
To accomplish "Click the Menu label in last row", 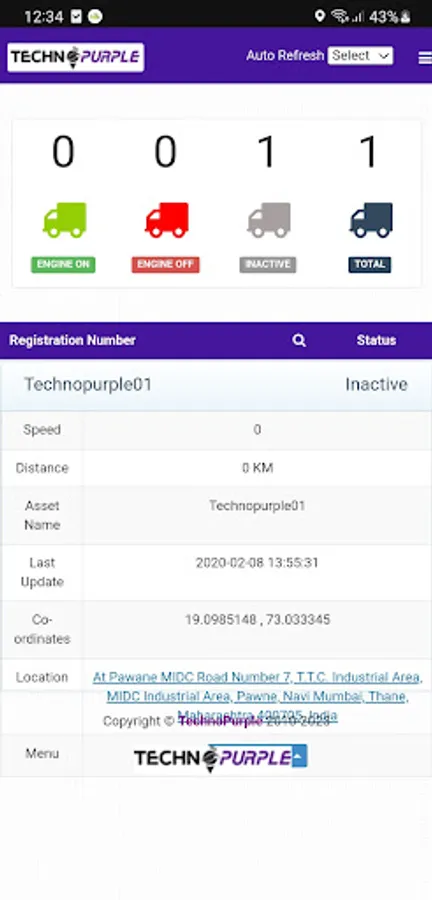I will [42, 754].
